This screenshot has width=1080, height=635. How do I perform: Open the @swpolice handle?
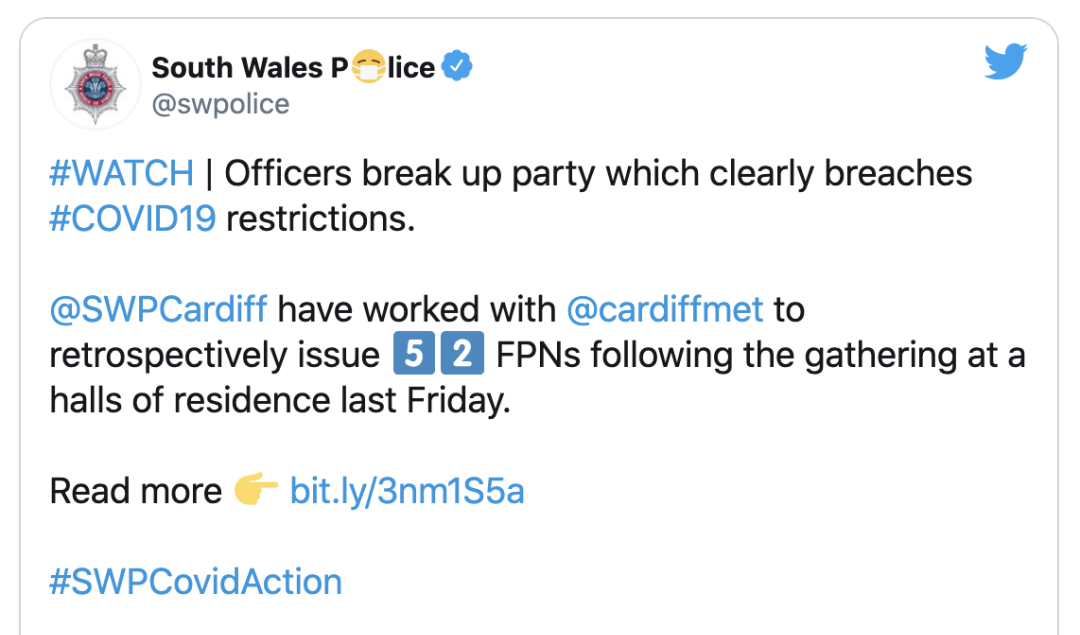(220, 104)
